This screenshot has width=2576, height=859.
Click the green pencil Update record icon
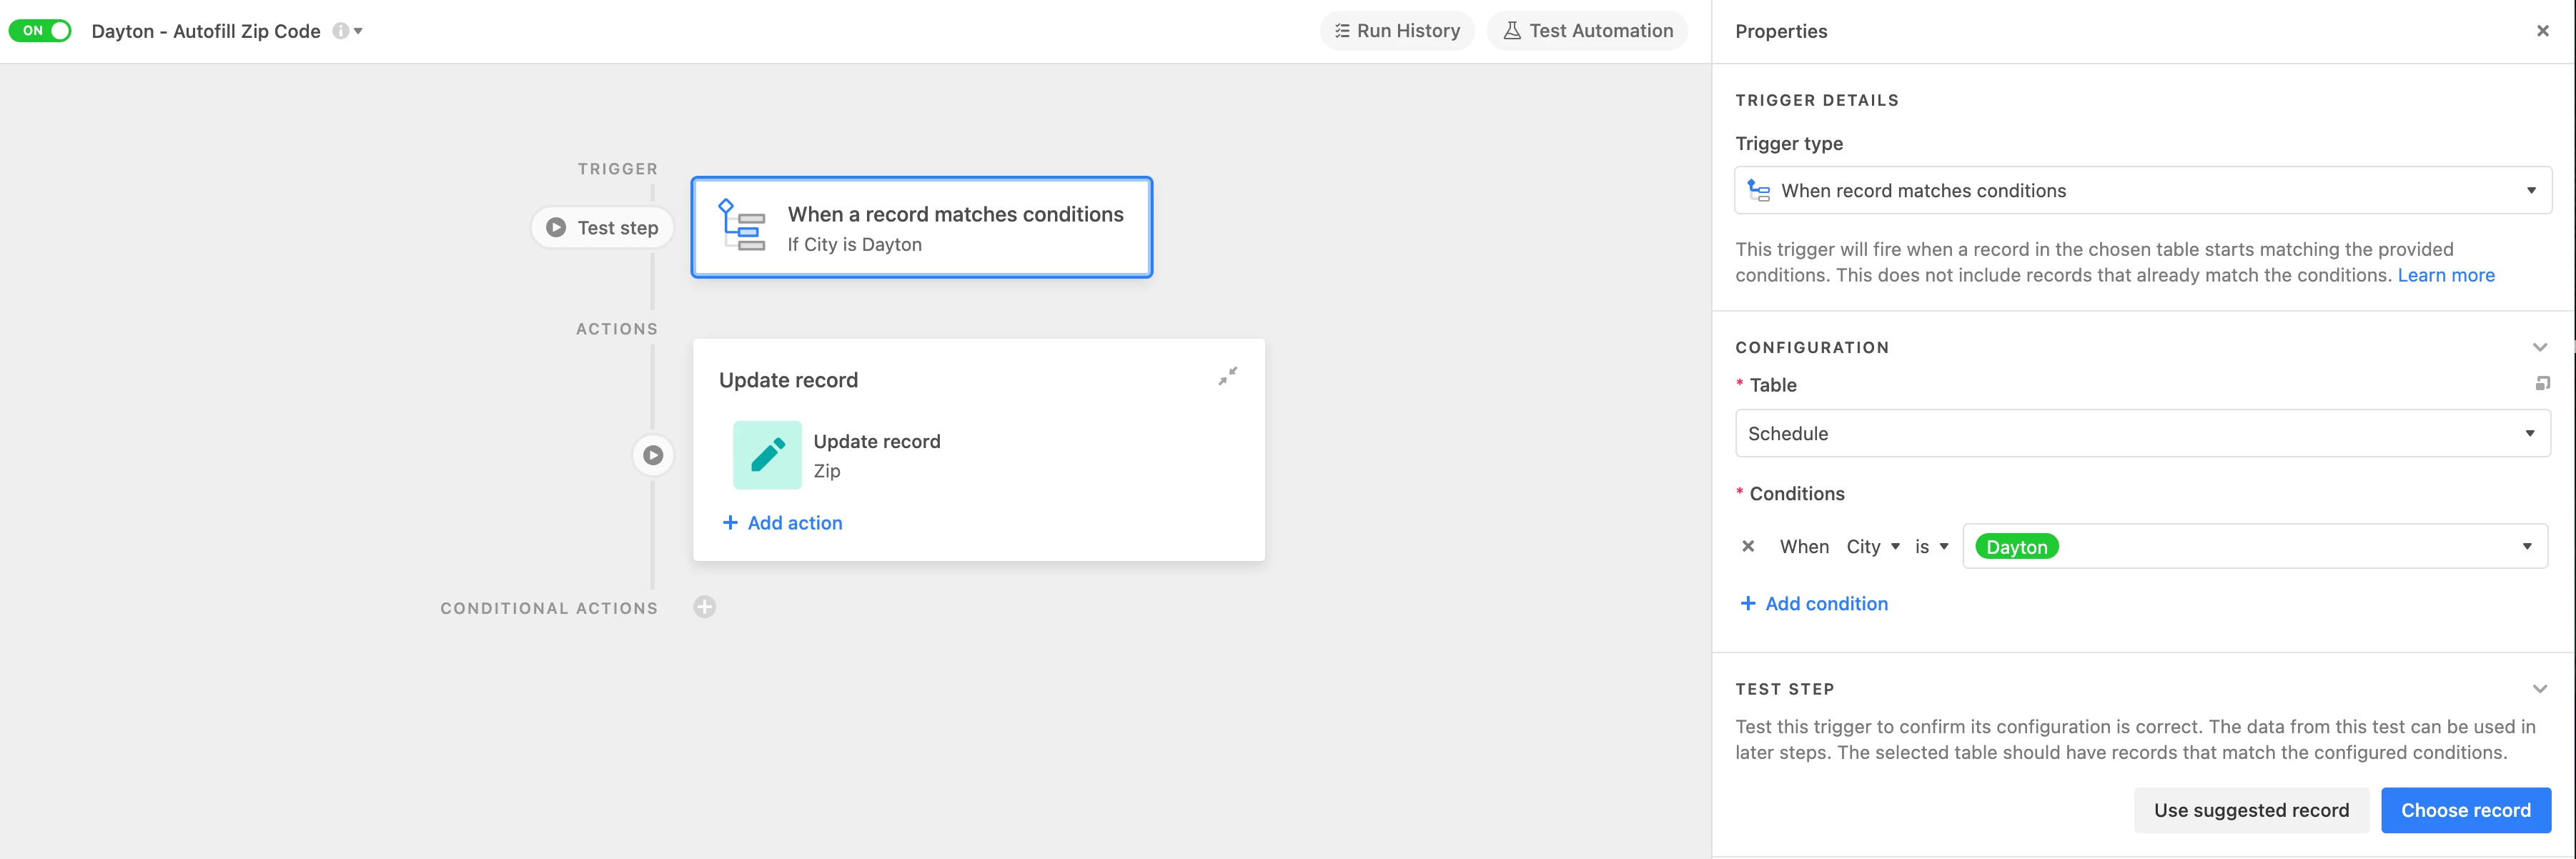[767, 455]
